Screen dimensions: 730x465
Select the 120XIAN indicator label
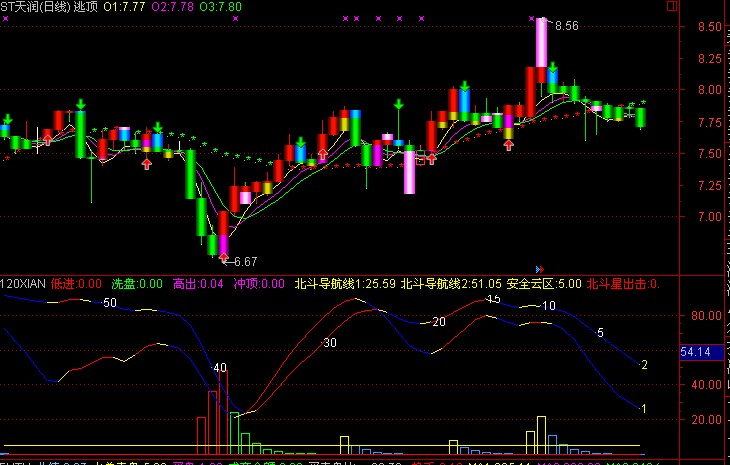point(25,284)
